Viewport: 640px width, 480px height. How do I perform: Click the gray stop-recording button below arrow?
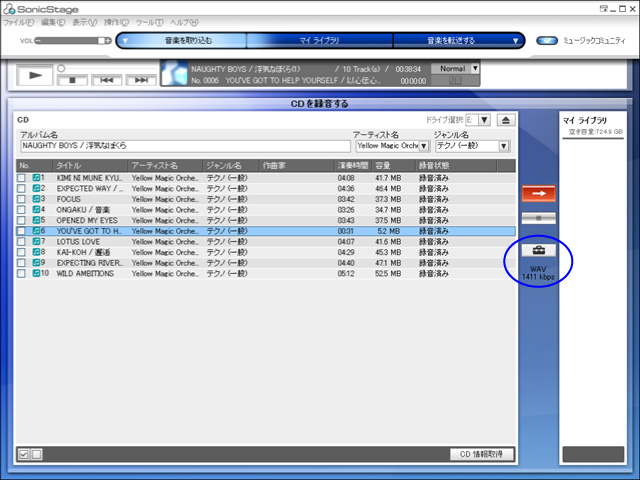(x=539, y=218)
